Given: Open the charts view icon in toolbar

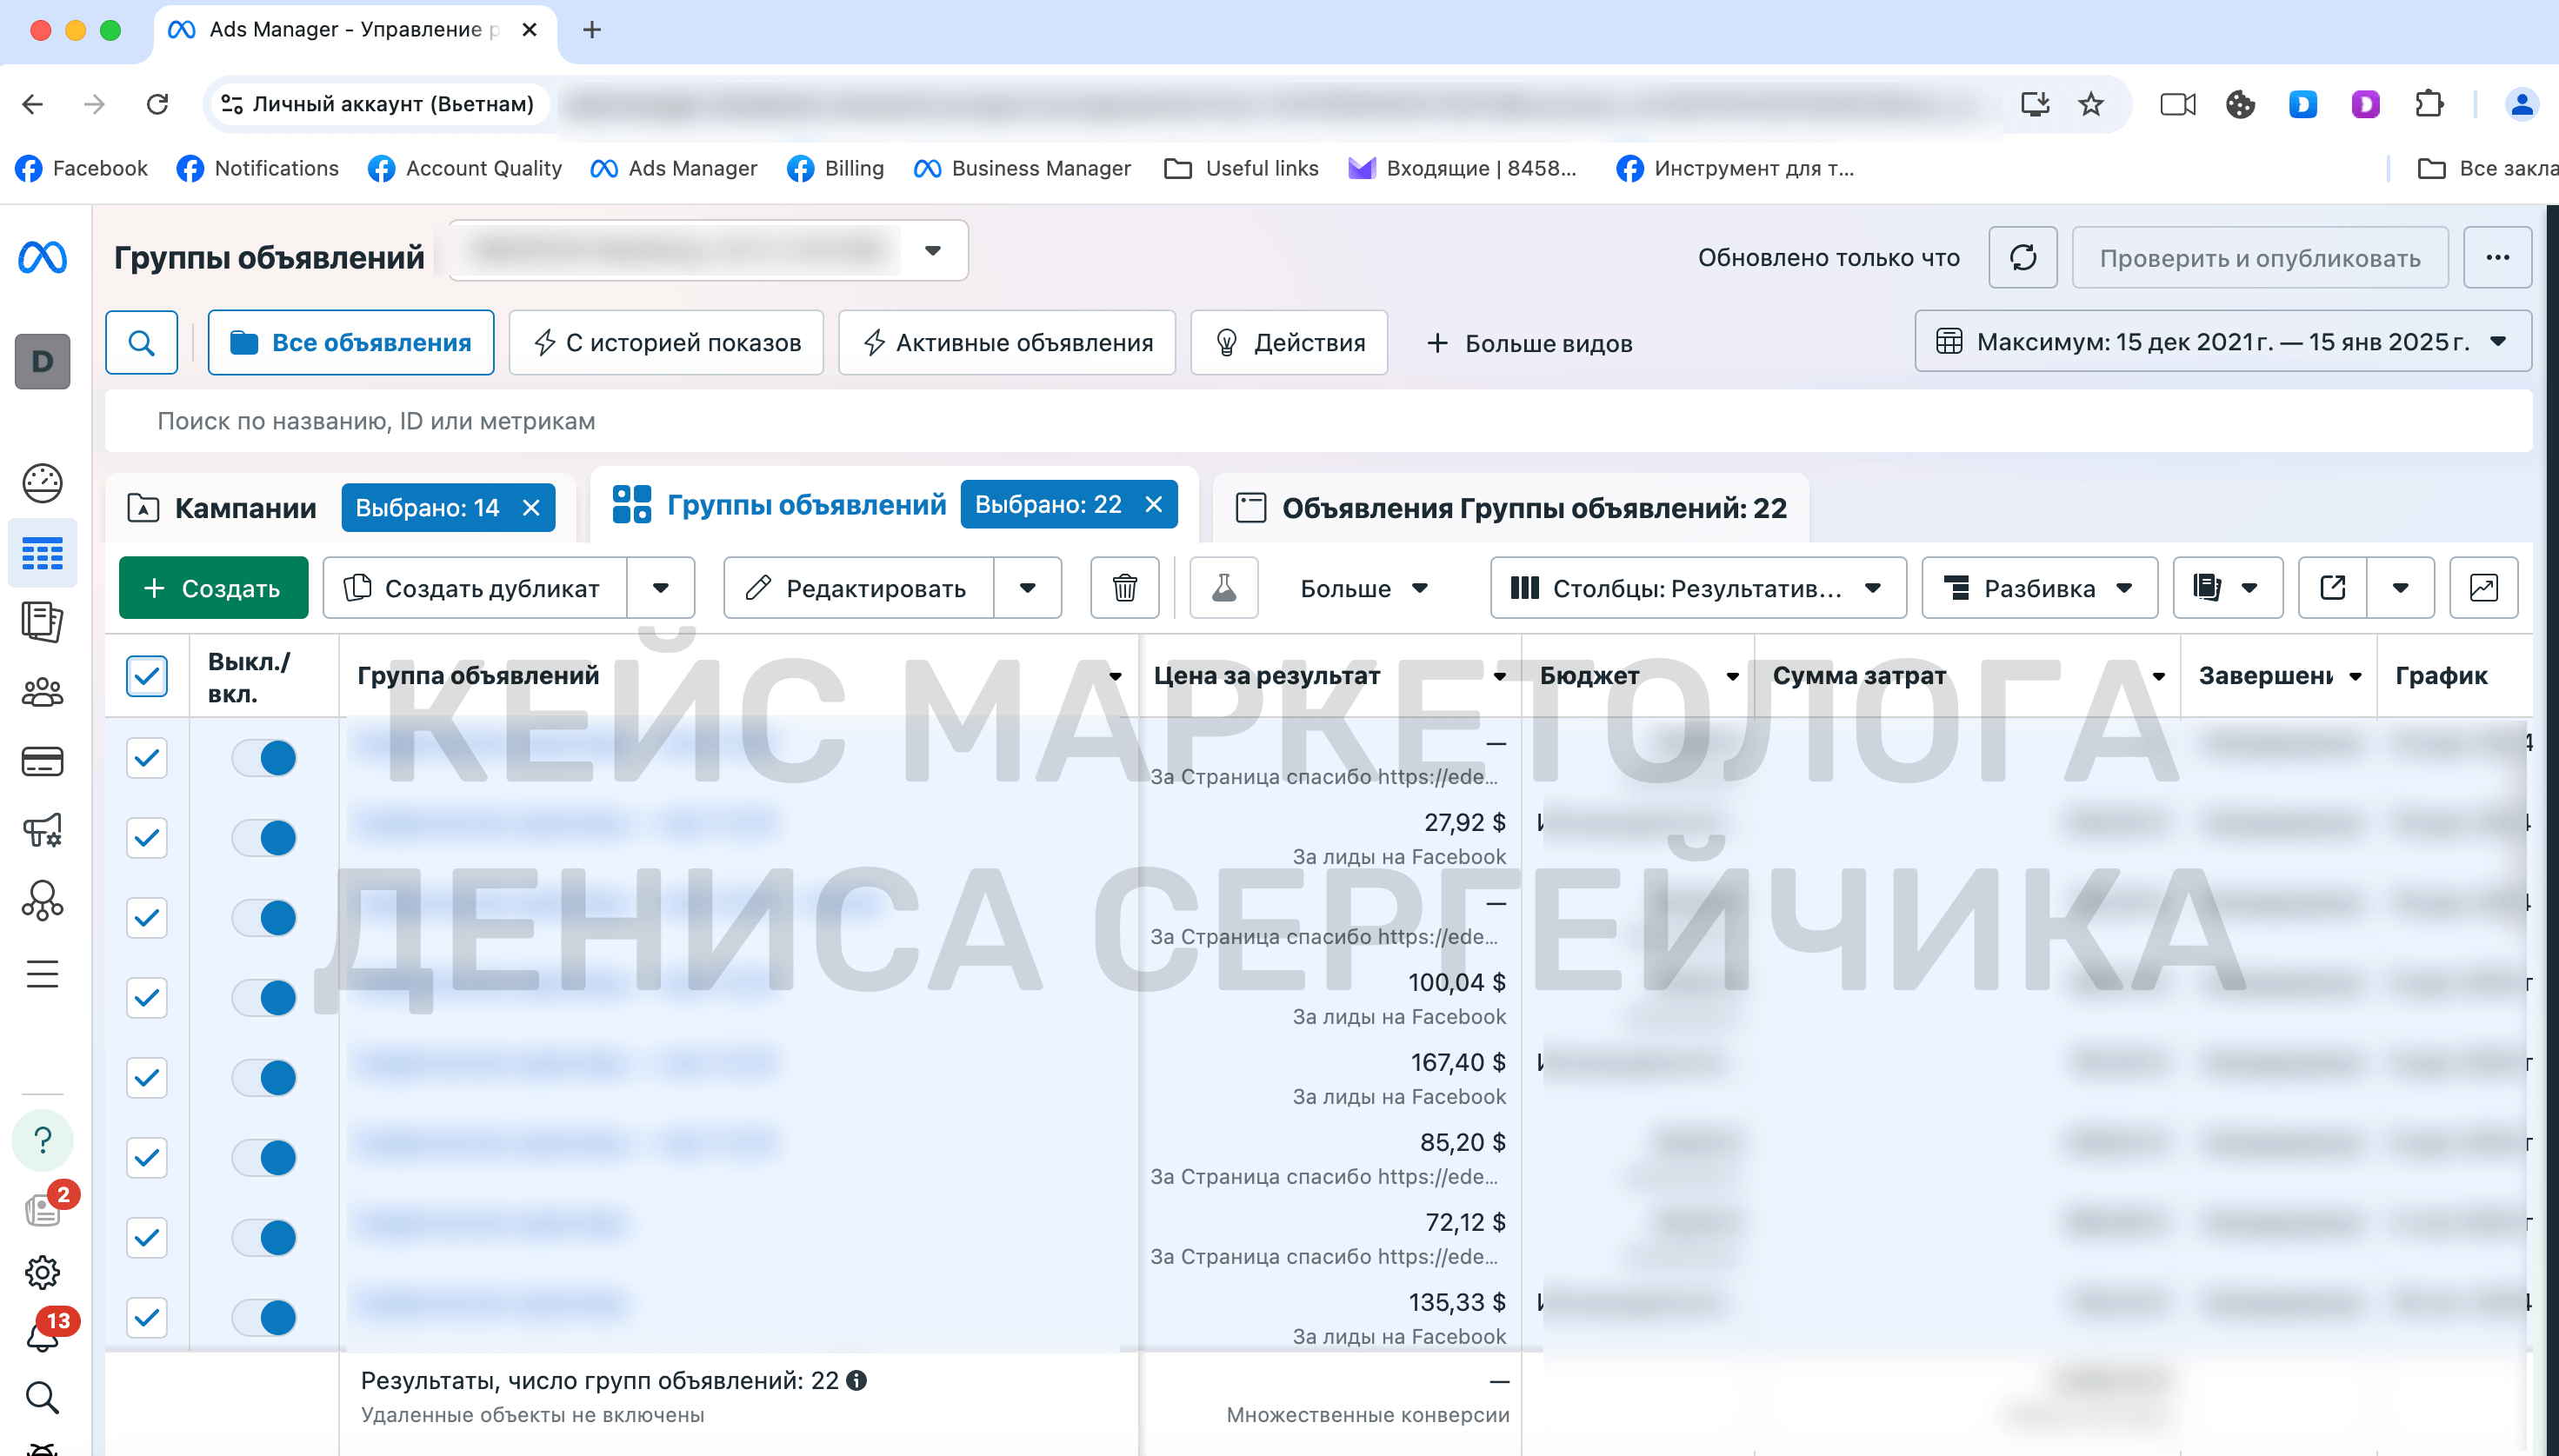Looking at the screenshot, I should click(2484, 588).
